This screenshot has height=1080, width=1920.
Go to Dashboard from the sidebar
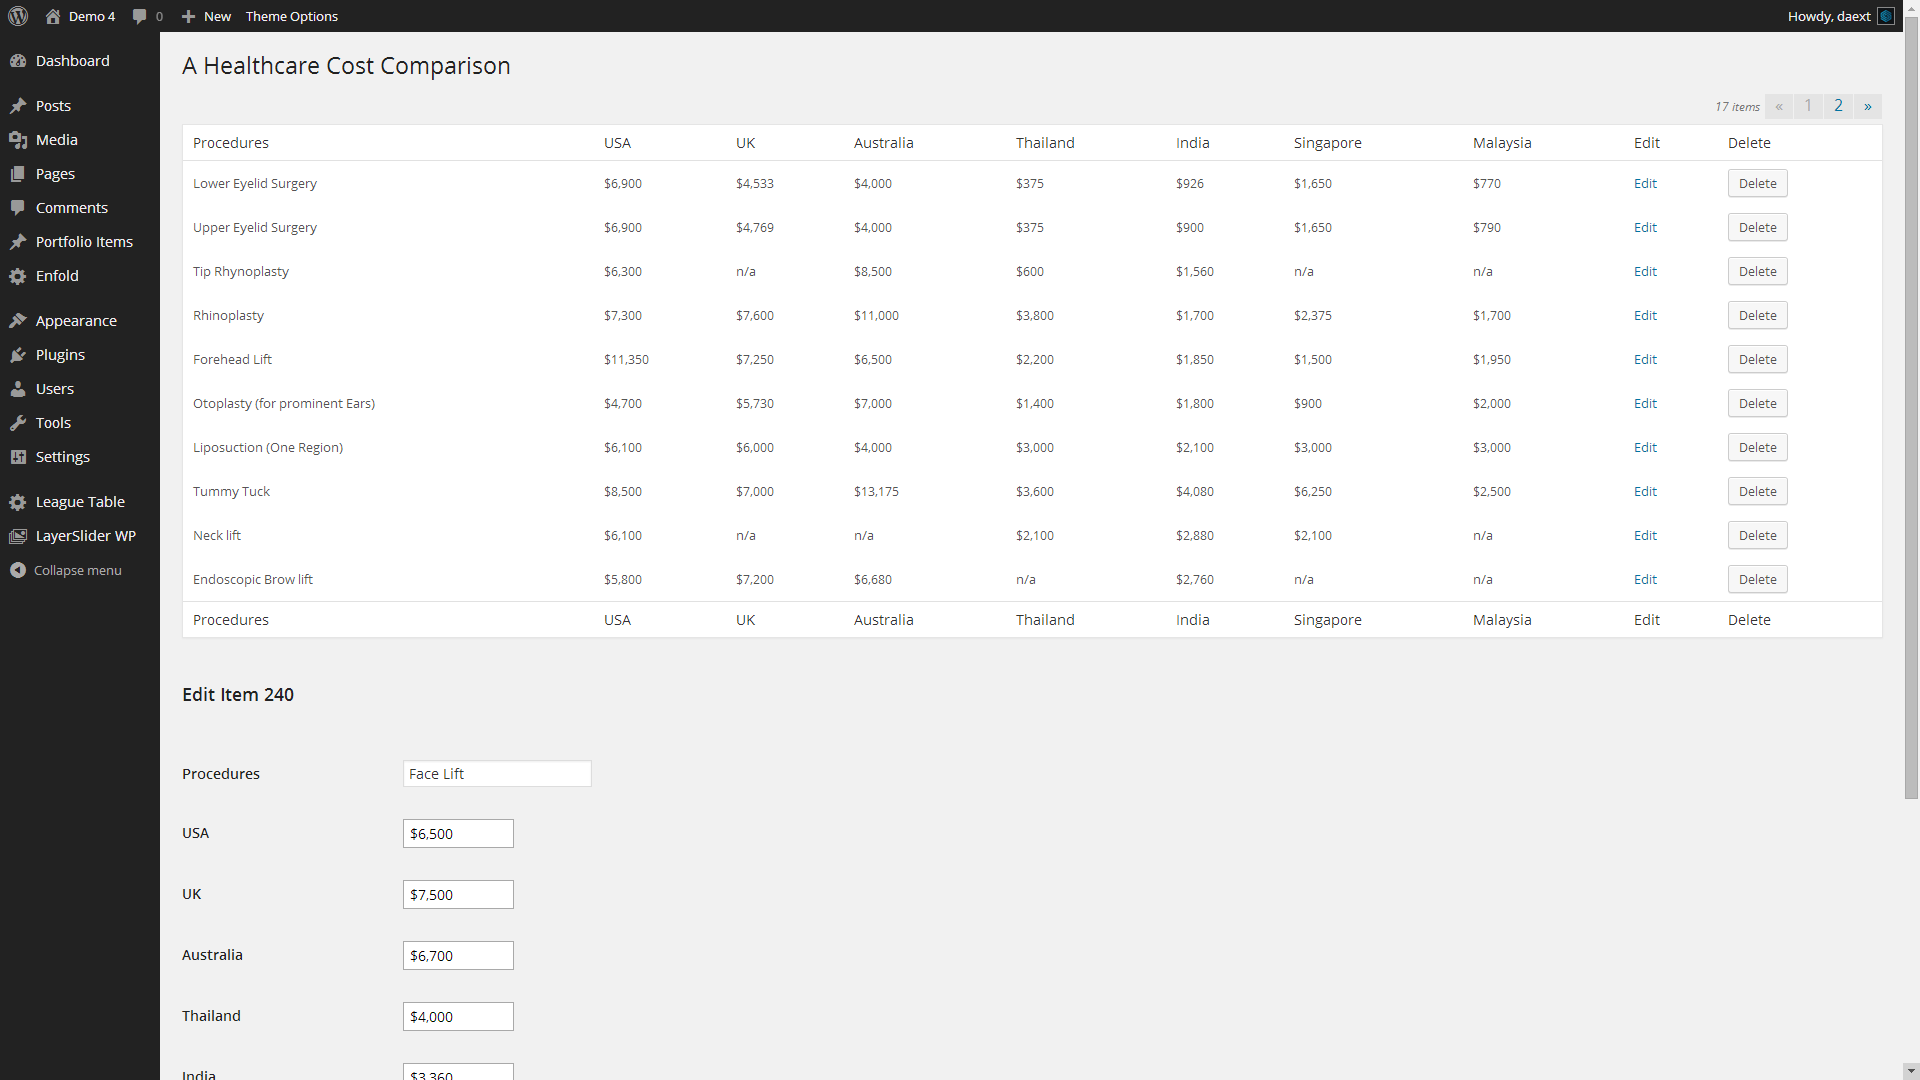coord(72,60)
